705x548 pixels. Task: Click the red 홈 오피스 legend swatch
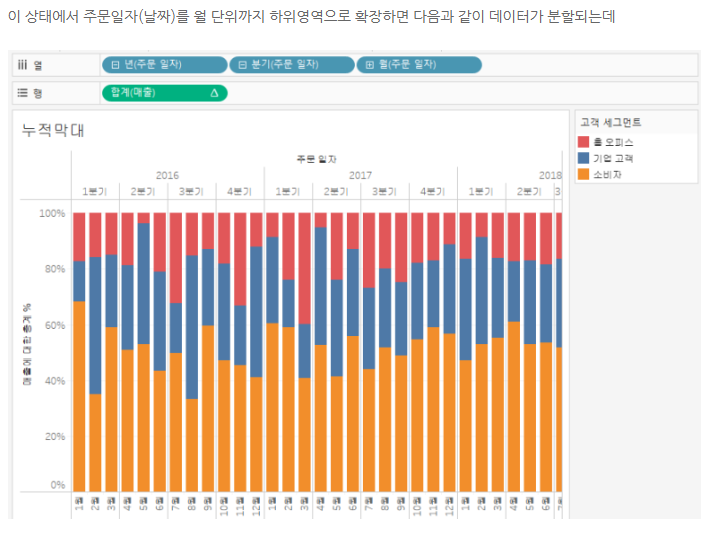coord(583,142)
